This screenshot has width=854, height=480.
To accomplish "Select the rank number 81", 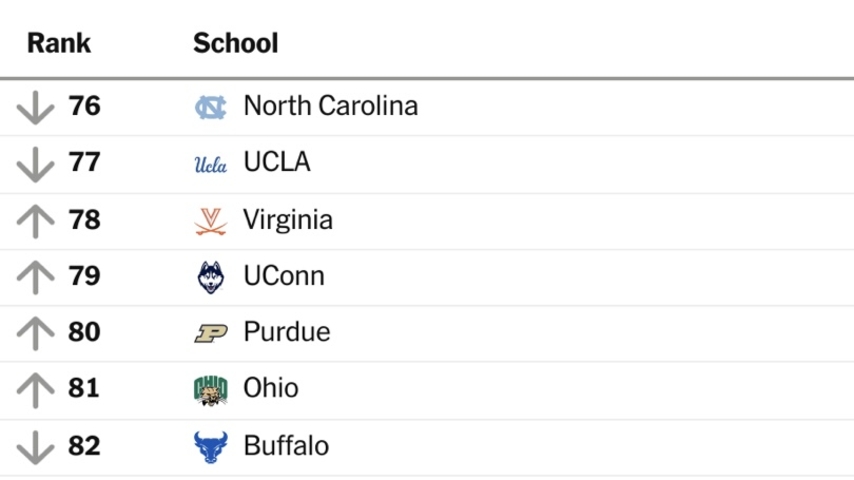I will click(84, 388).
